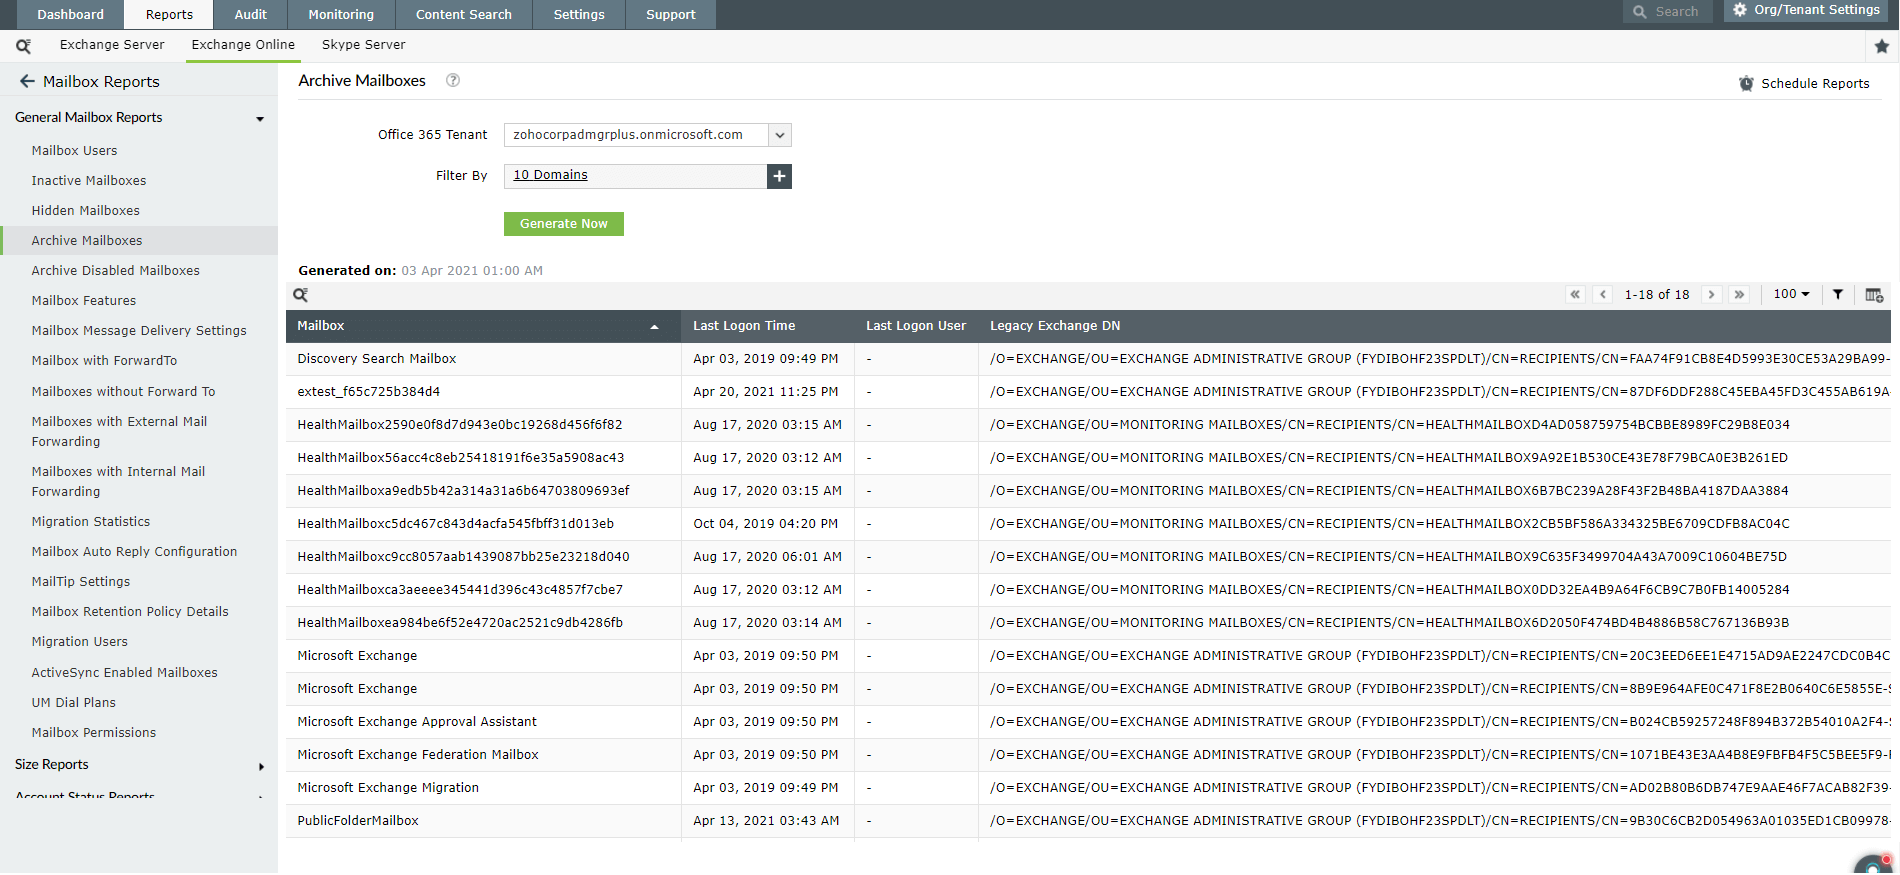The height and width of the screenshot is (875, 1900).
Task: Change the rows-per-page 100 dropdown
Action: click(x=1791, y=294)
